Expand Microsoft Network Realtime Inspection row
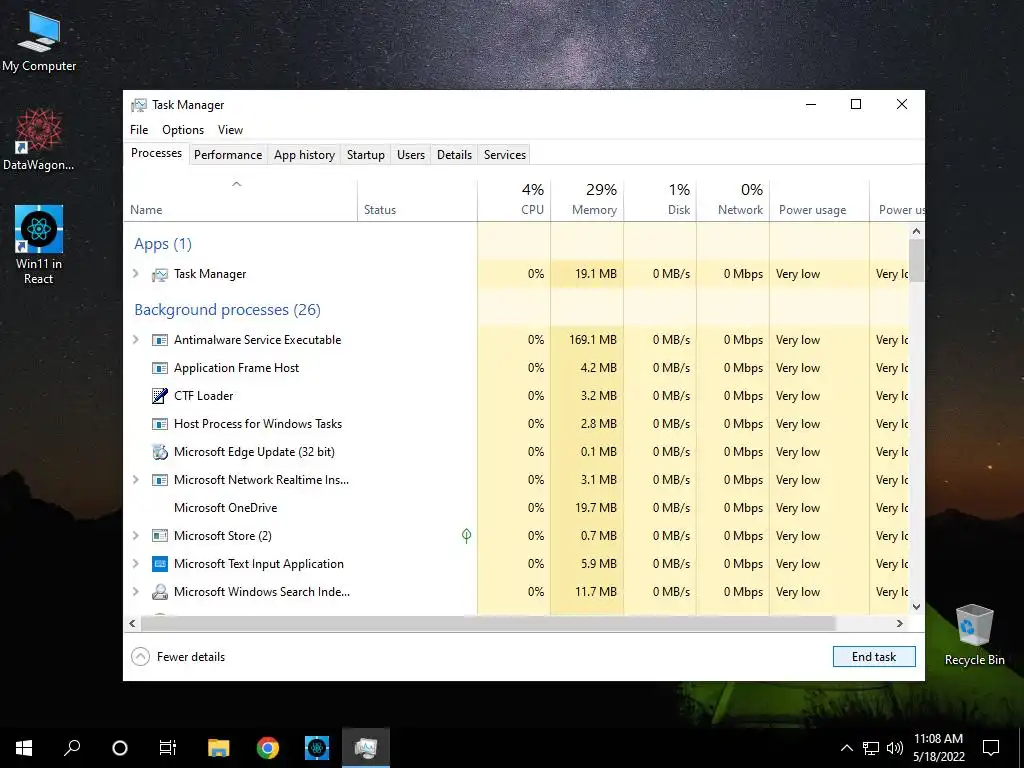1024x768 pixels. pyautogui.click(x=136, y=479)
